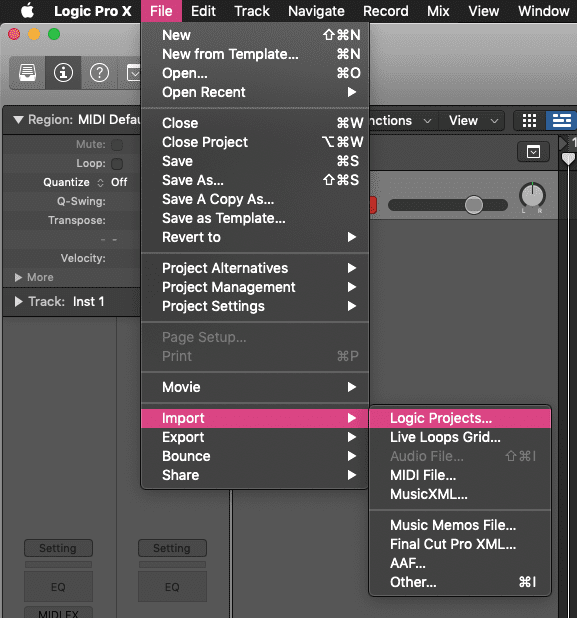The image size is (577, 618).
Task: Choose Live Loops Grid... import option
Action: coord(460,437)
